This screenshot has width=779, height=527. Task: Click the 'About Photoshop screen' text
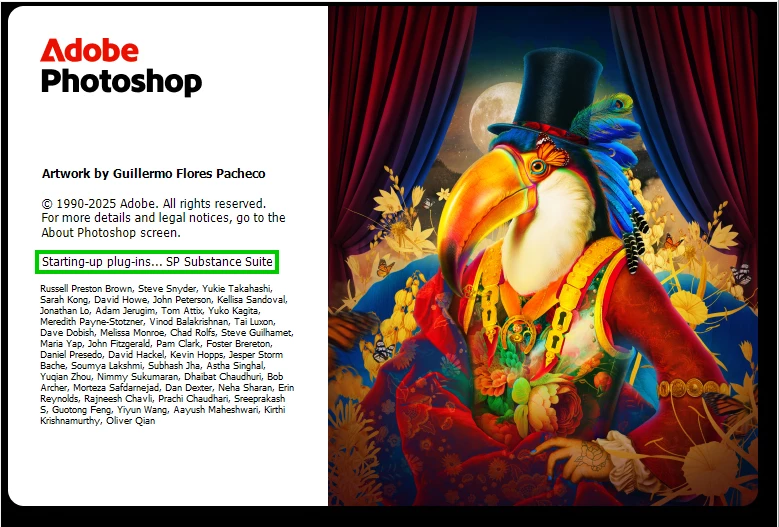[111, 232]
